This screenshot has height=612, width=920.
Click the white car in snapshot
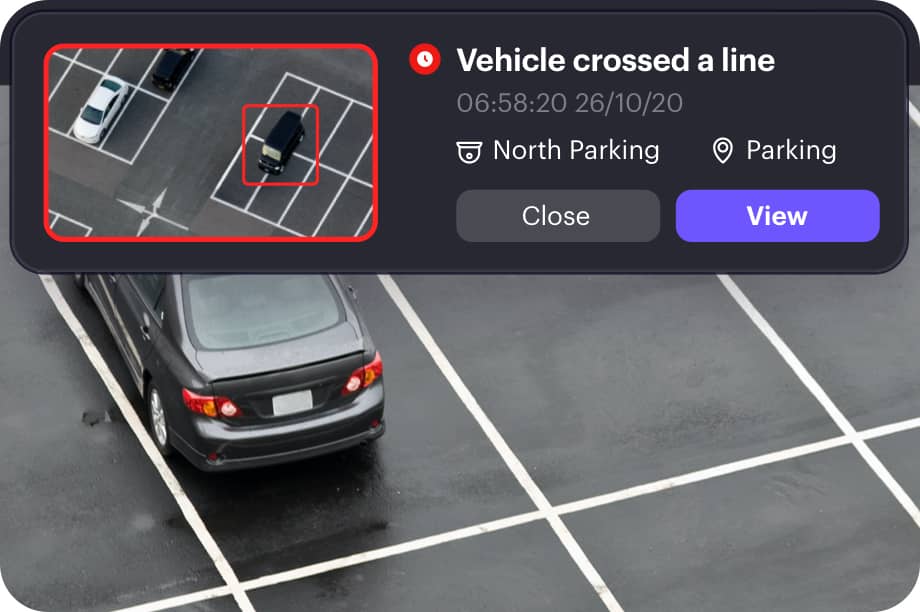coord(100,109)
